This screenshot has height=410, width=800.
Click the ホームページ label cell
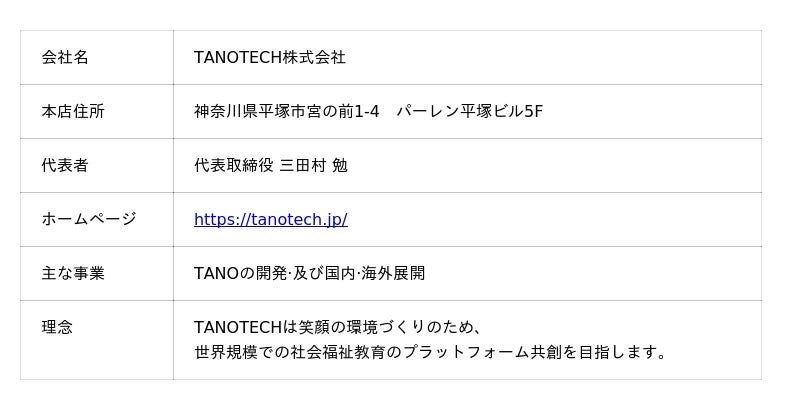(89, 220)
